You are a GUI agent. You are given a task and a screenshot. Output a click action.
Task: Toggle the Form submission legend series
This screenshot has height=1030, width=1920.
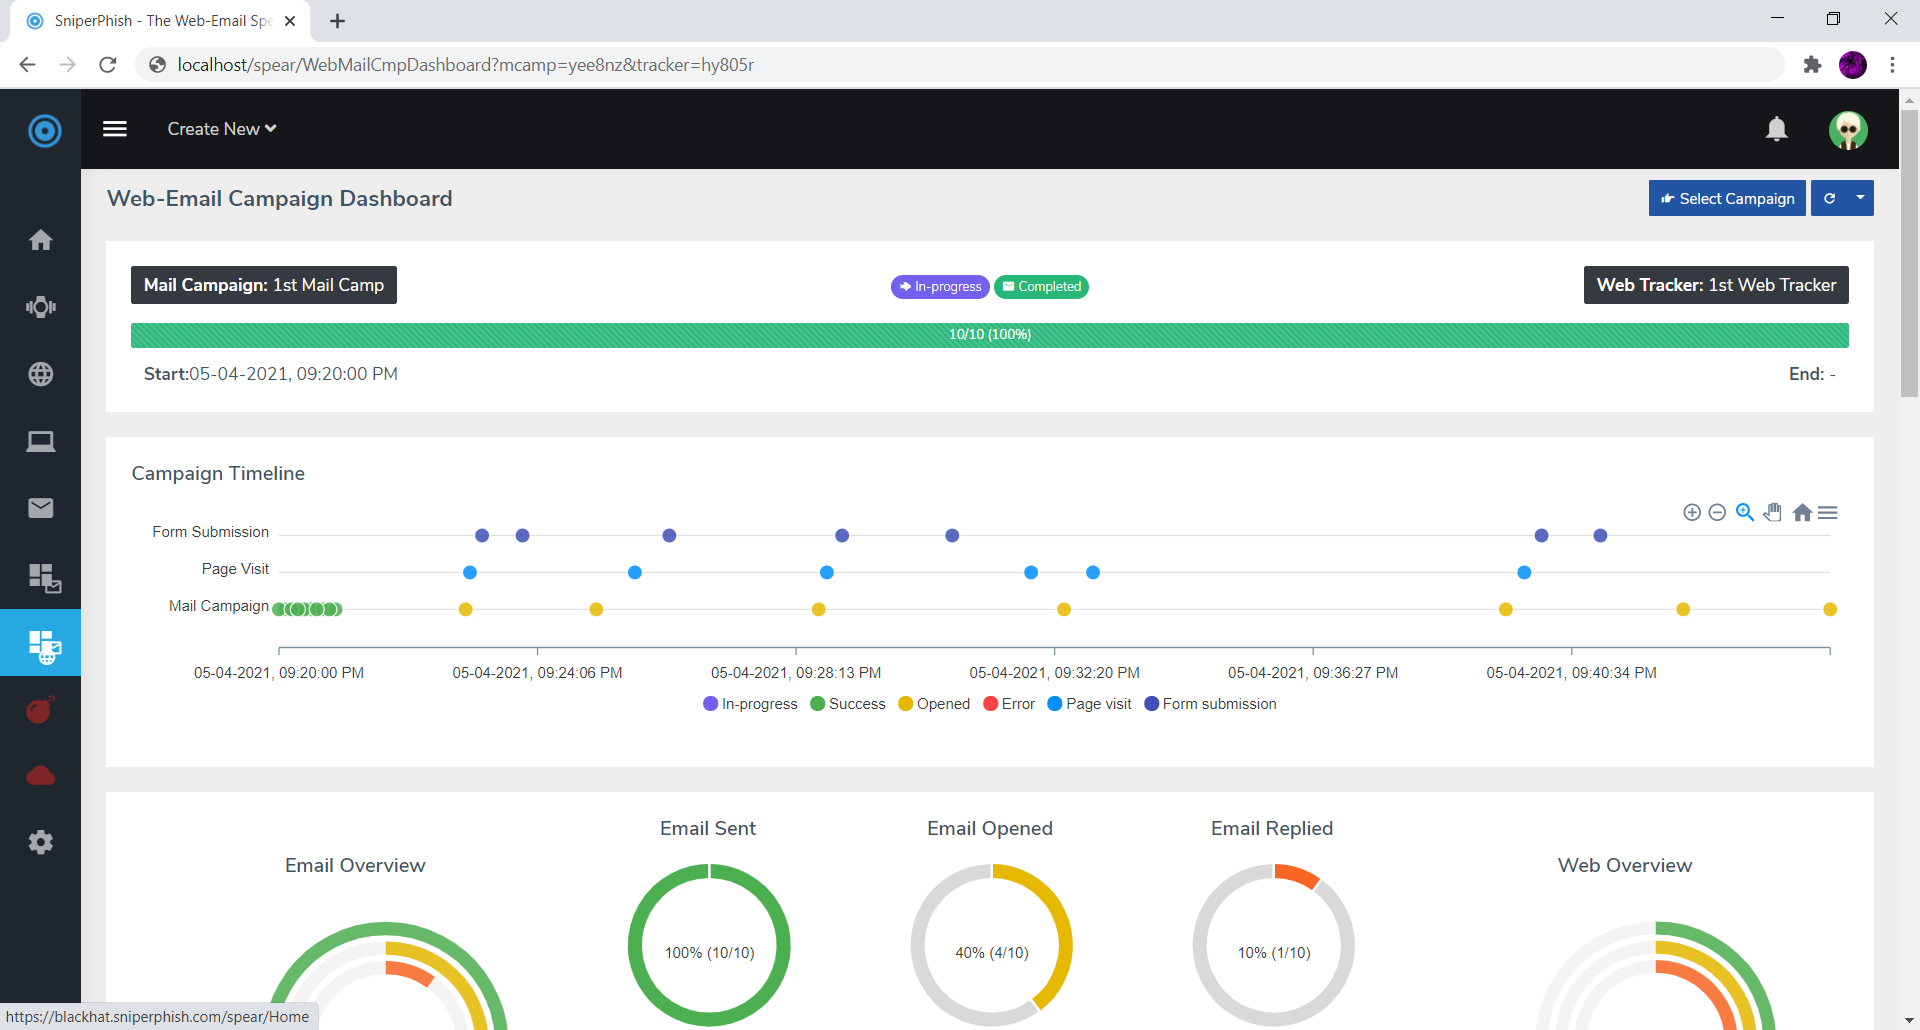pos(1210,704)
